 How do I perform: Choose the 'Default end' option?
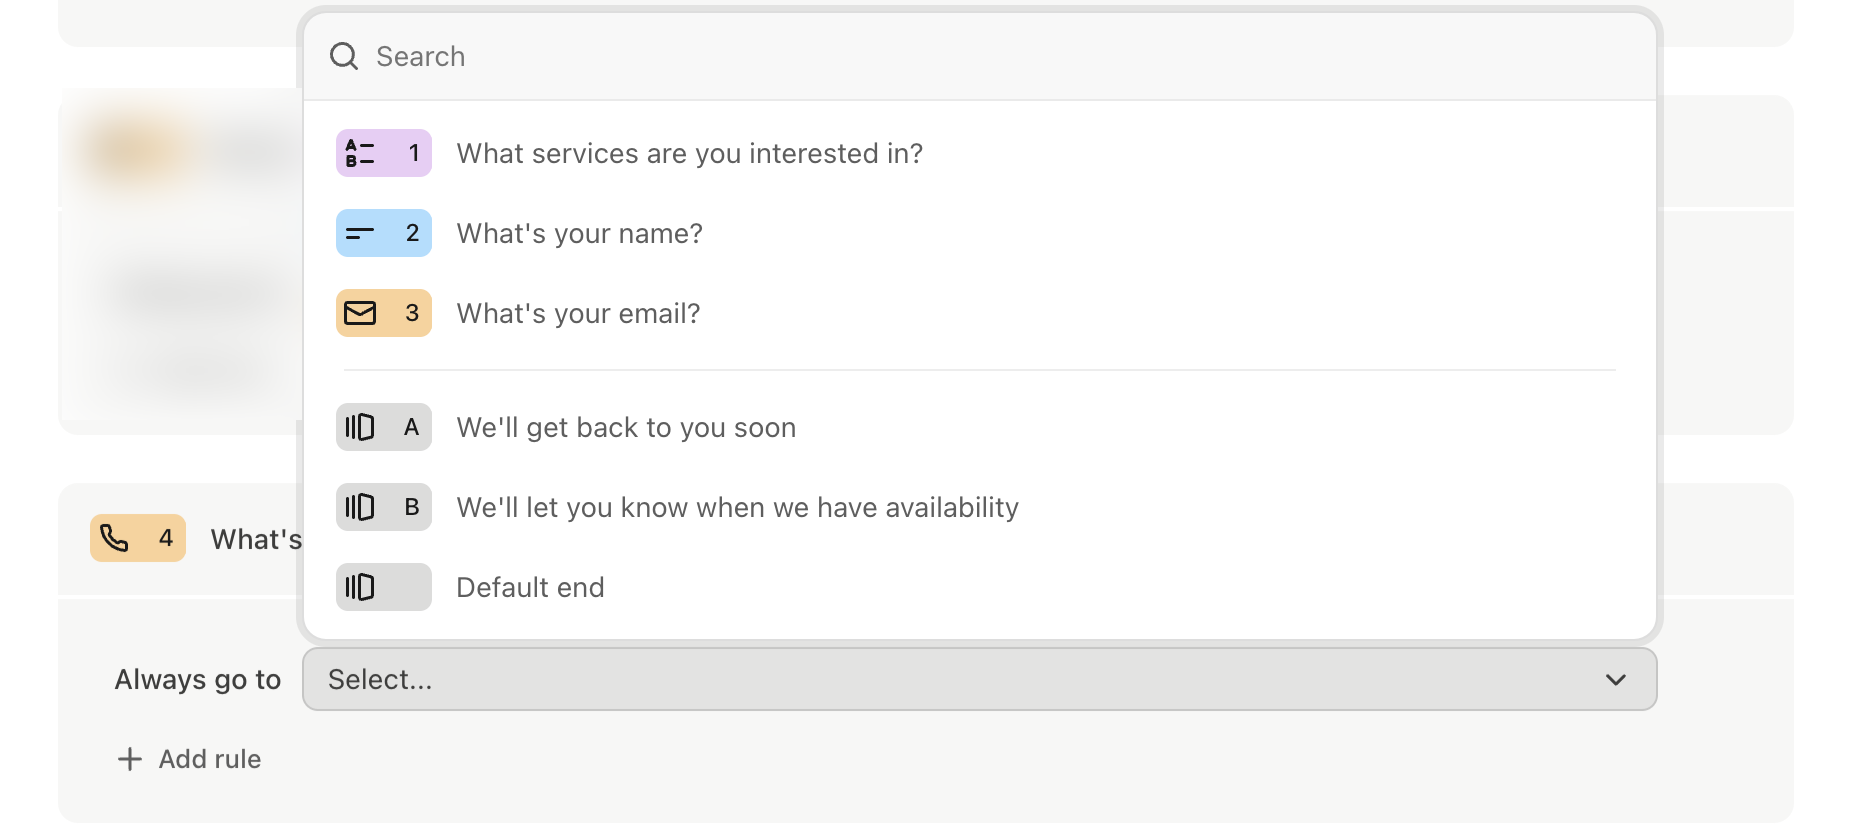click(980, 587)
